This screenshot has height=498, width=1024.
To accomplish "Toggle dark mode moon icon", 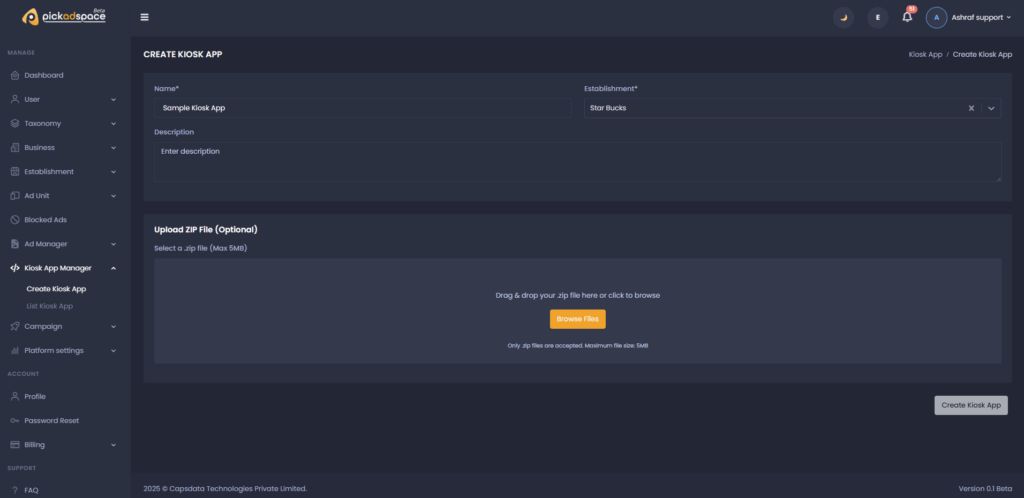I will (843, 17).
